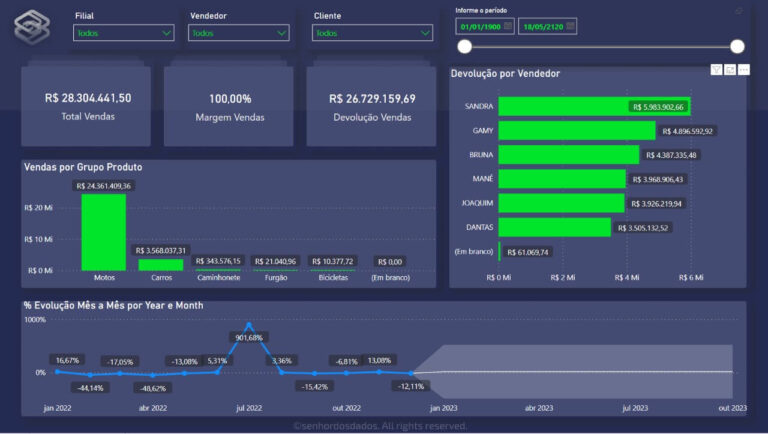Select the SANDRA bar in Devolução chart
Viewport: 768px width, 434px height.
click(595, 106)
